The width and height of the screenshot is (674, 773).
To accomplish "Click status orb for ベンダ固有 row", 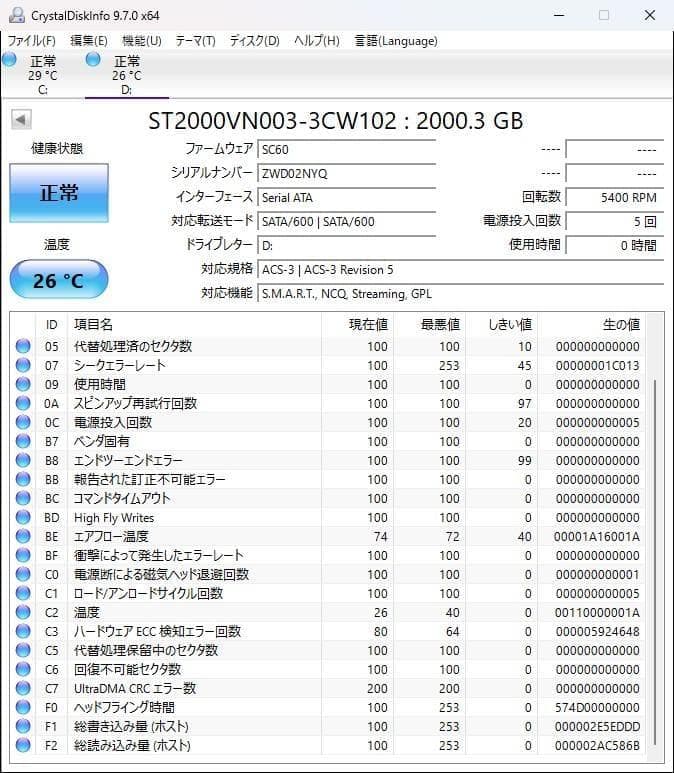I will 23,441.
